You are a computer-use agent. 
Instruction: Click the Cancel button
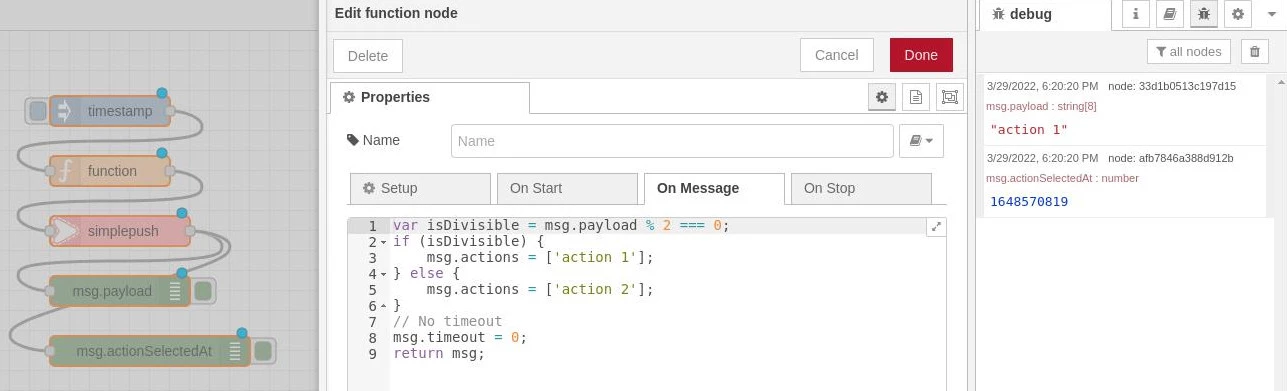pyautogui.click(x=837, y=55)
